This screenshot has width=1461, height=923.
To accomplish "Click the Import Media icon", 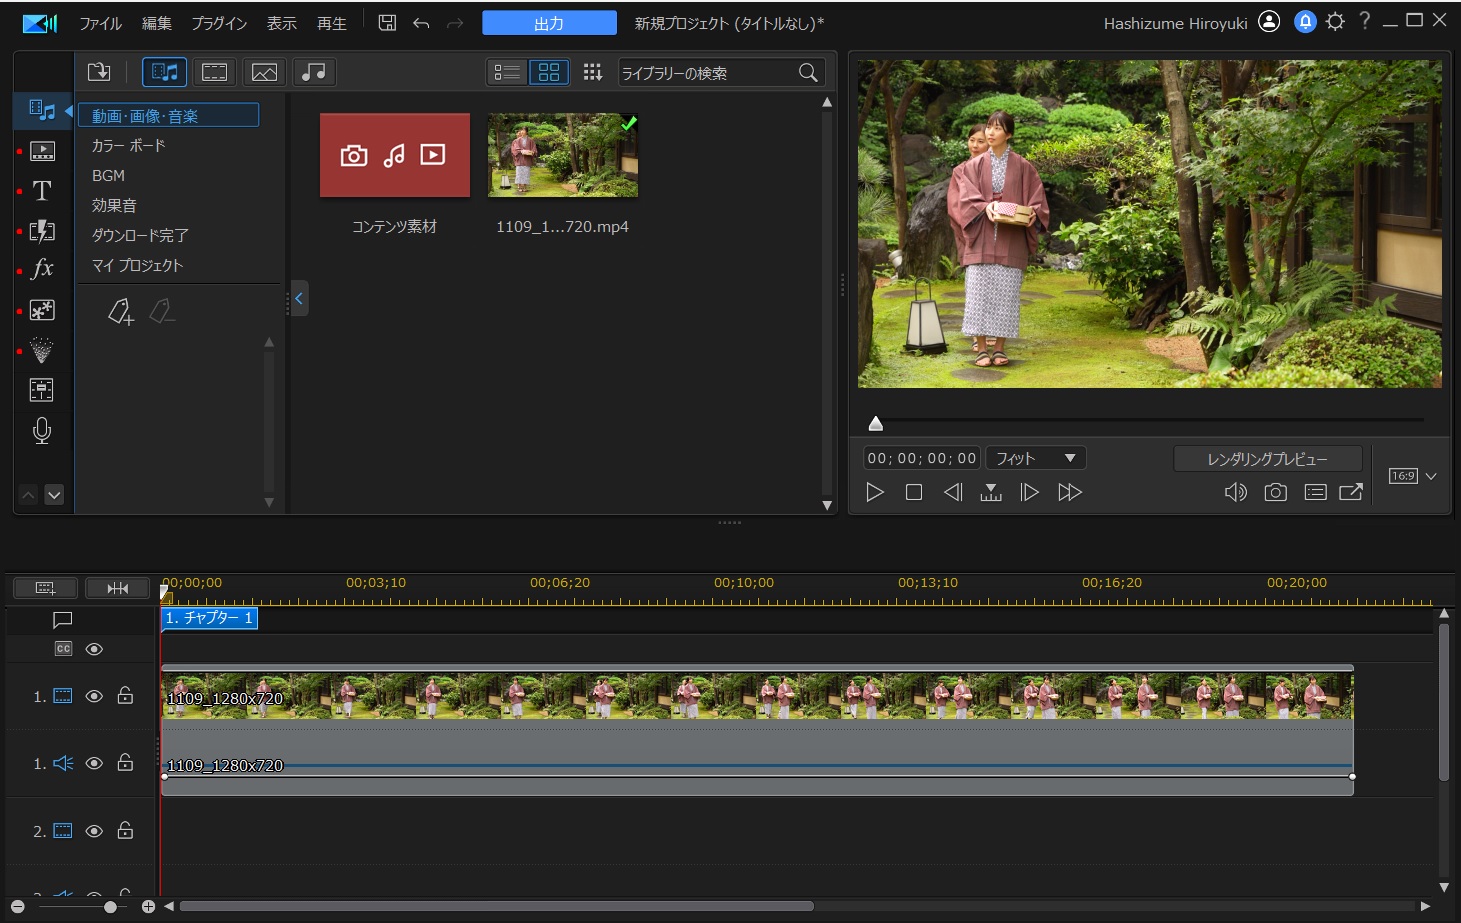I will [99, 72].
